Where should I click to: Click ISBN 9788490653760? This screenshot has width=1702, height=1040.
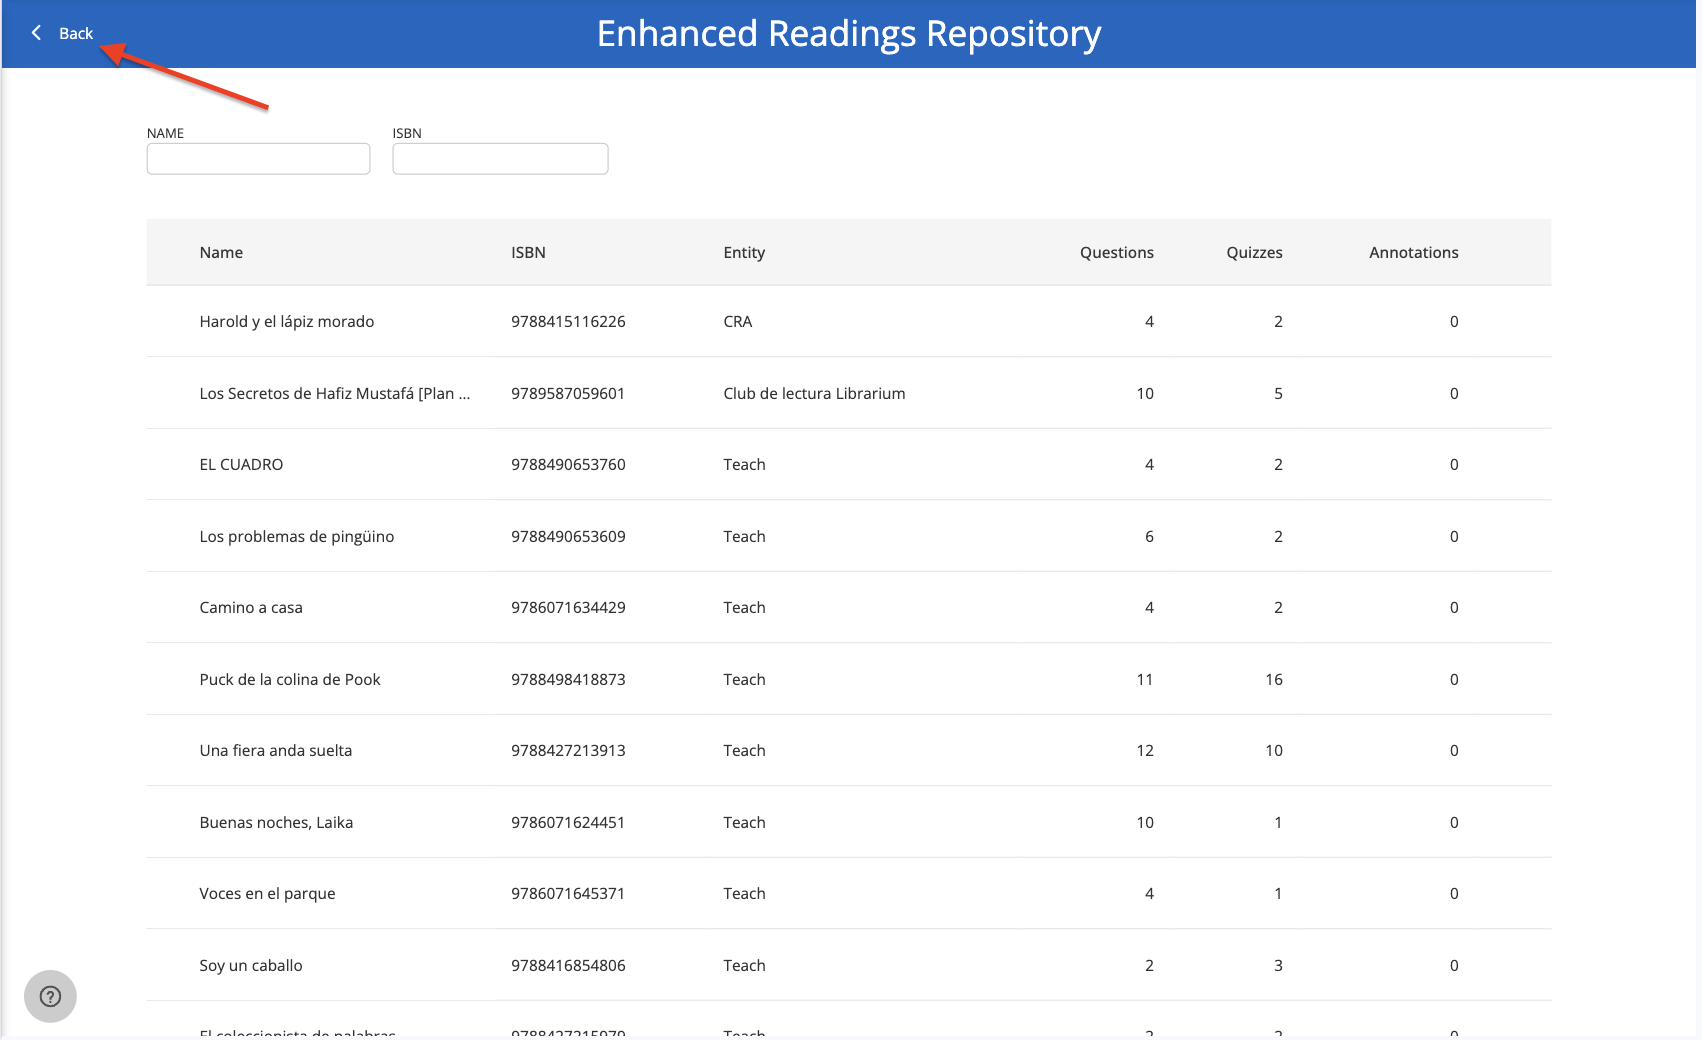568,464
